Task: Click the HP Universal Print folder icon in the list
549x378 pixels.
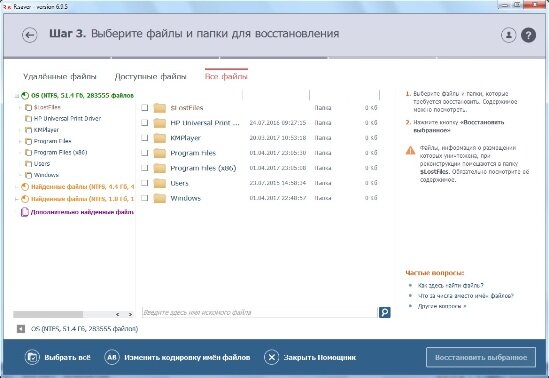Action: 160,123
